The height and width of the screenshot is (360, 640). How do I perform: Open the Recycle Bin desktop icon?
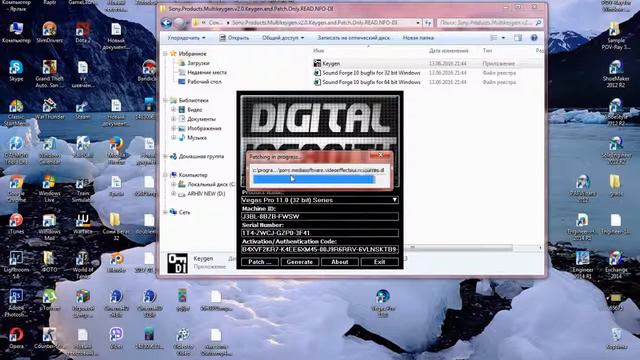click(x=617, y=338)
